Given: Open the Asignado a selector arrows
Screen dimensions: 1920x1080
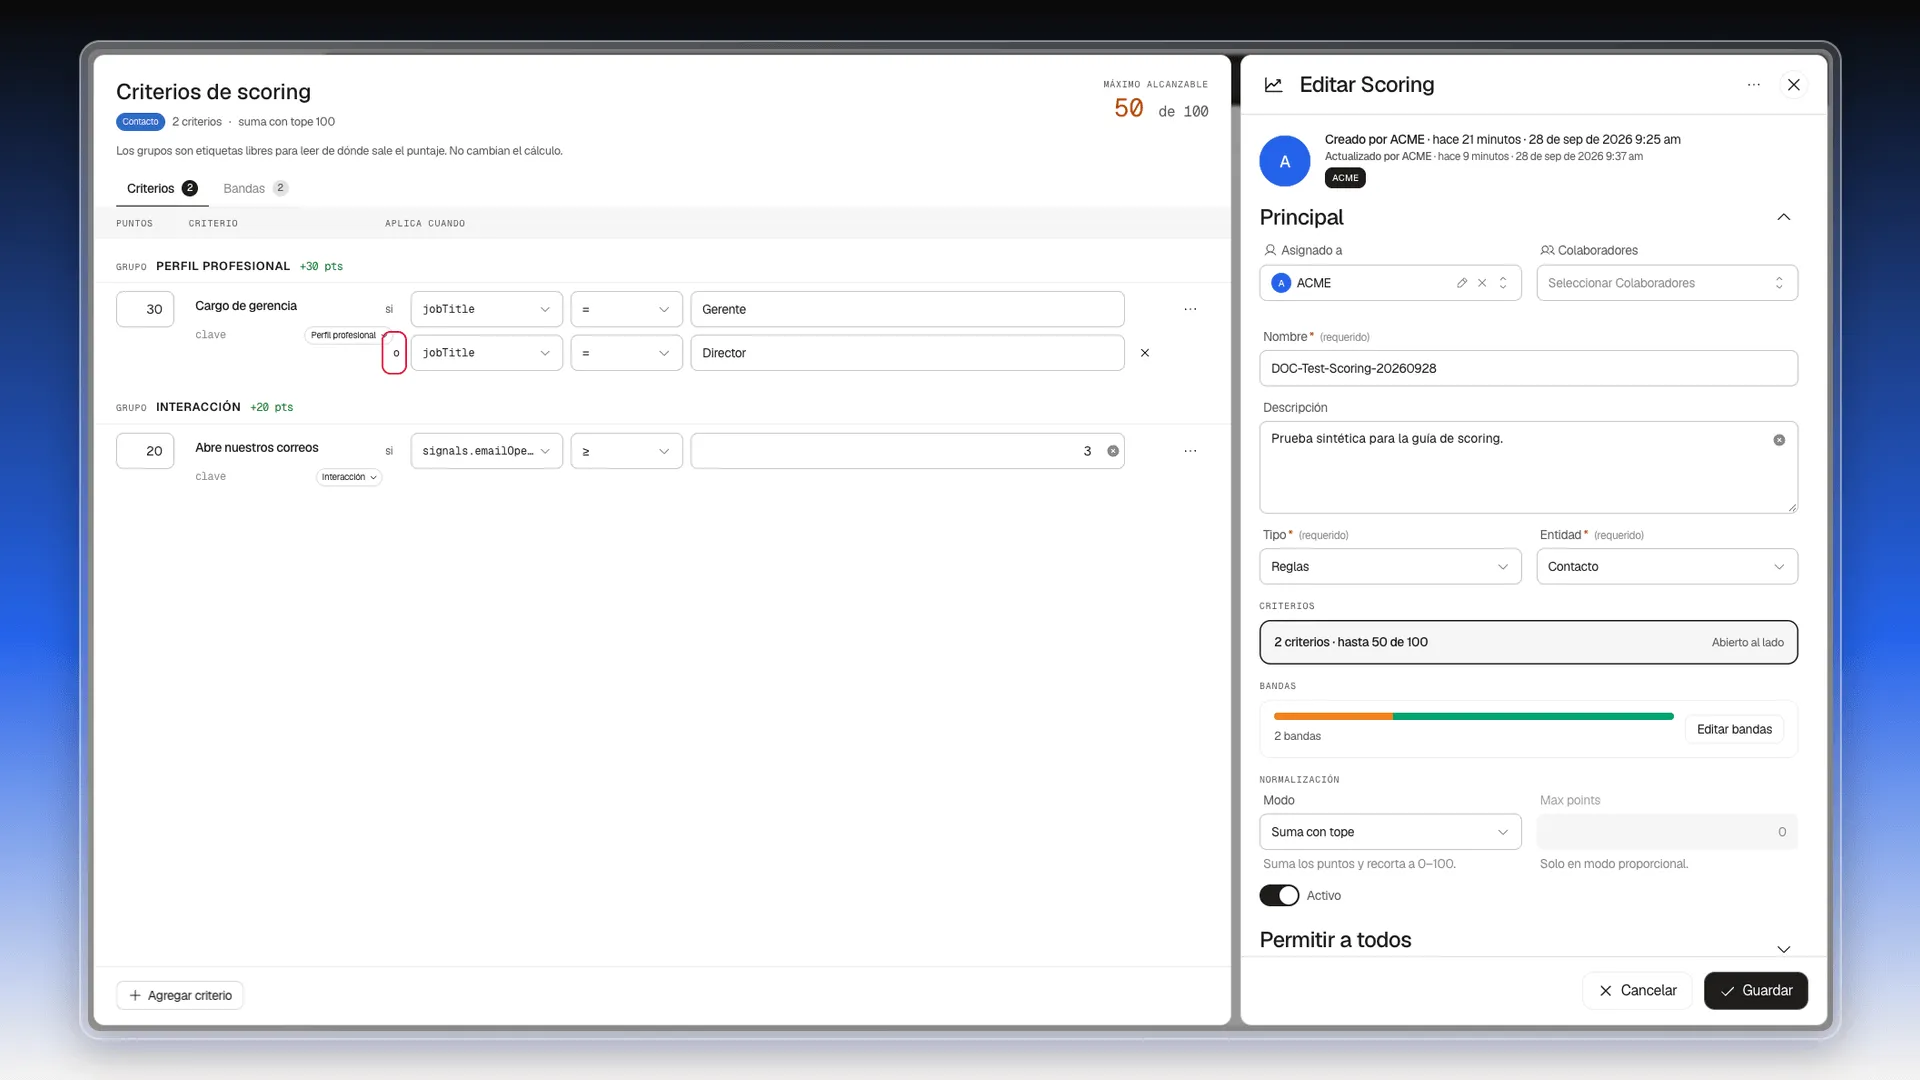Looking at the screenshot, I should click(x=1503, y=283).
